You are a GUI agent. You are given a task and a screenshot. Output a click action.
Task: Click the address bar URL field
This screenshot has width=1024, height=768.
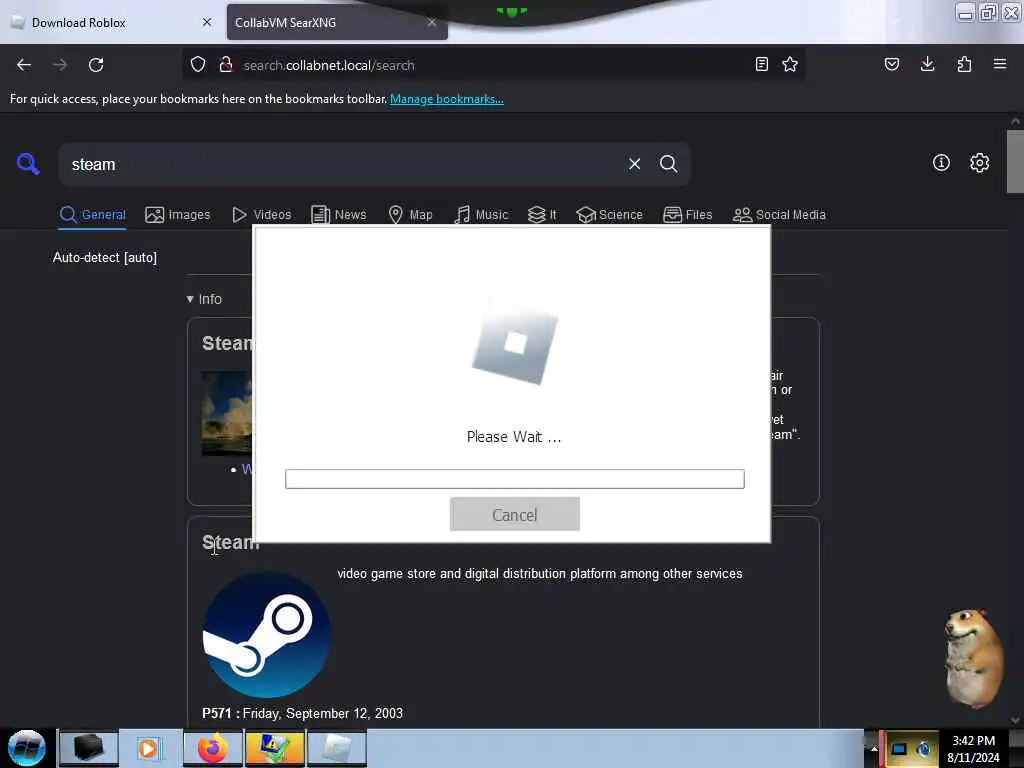pyautogui.click(x=493, y=65)
